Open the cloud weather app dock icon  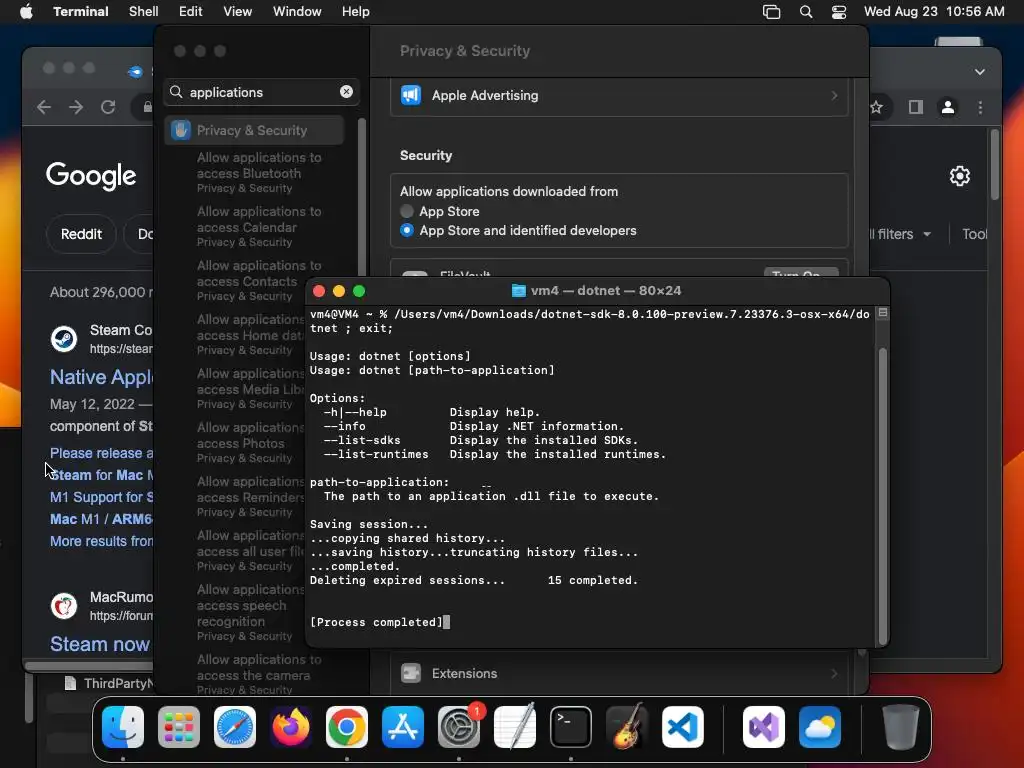(820, 727)
